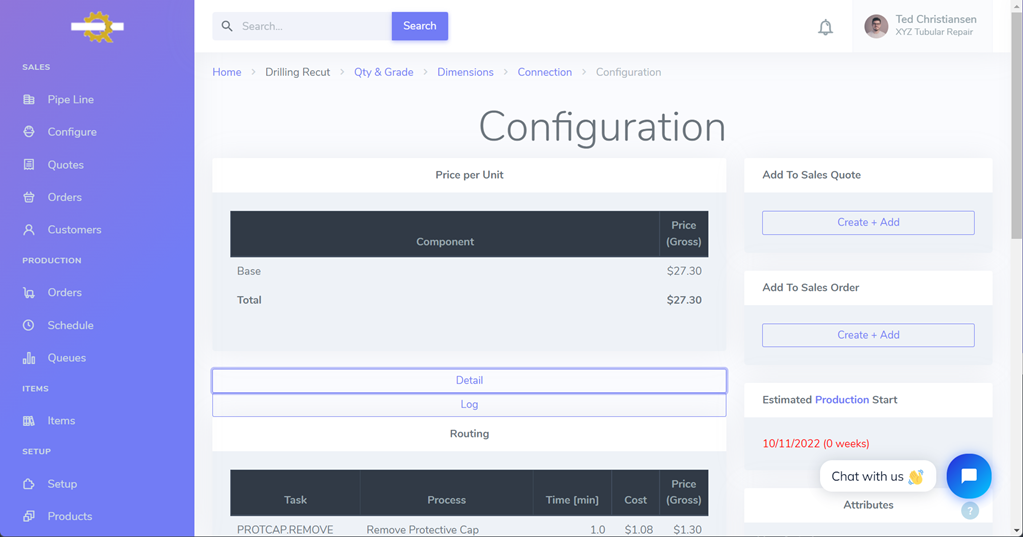1023x537 pixels.
Task: Click the Pipe Line sidebar icon
Action: click(x=29, y=100)
